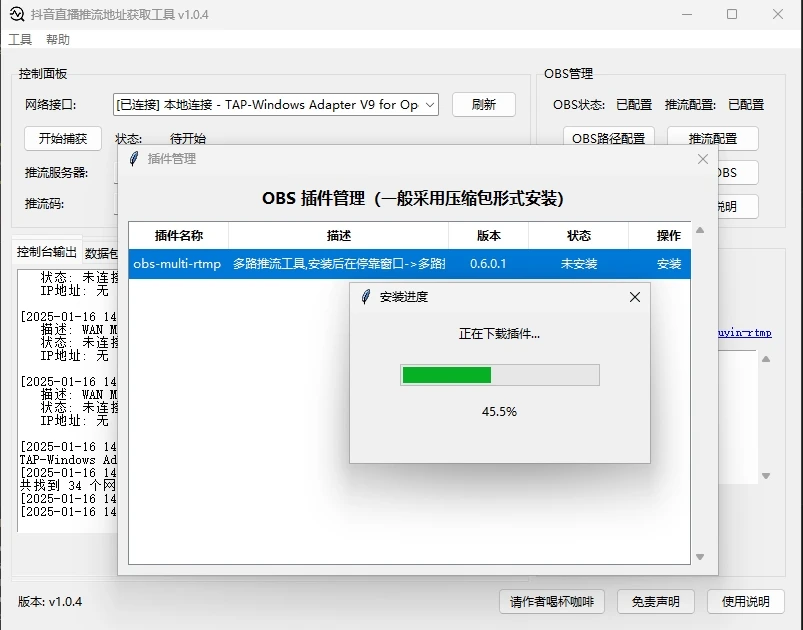Open the 推流配置 button
803x630 pixels.
pyautogui.click(x=712, y=138)
